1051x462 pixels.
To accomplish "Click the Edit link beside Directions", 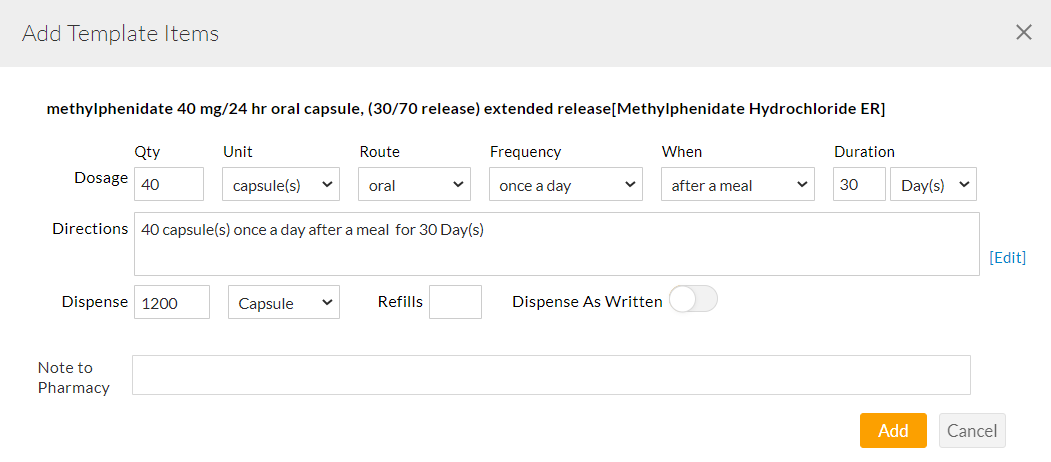I will click(x=1007, y=257).
